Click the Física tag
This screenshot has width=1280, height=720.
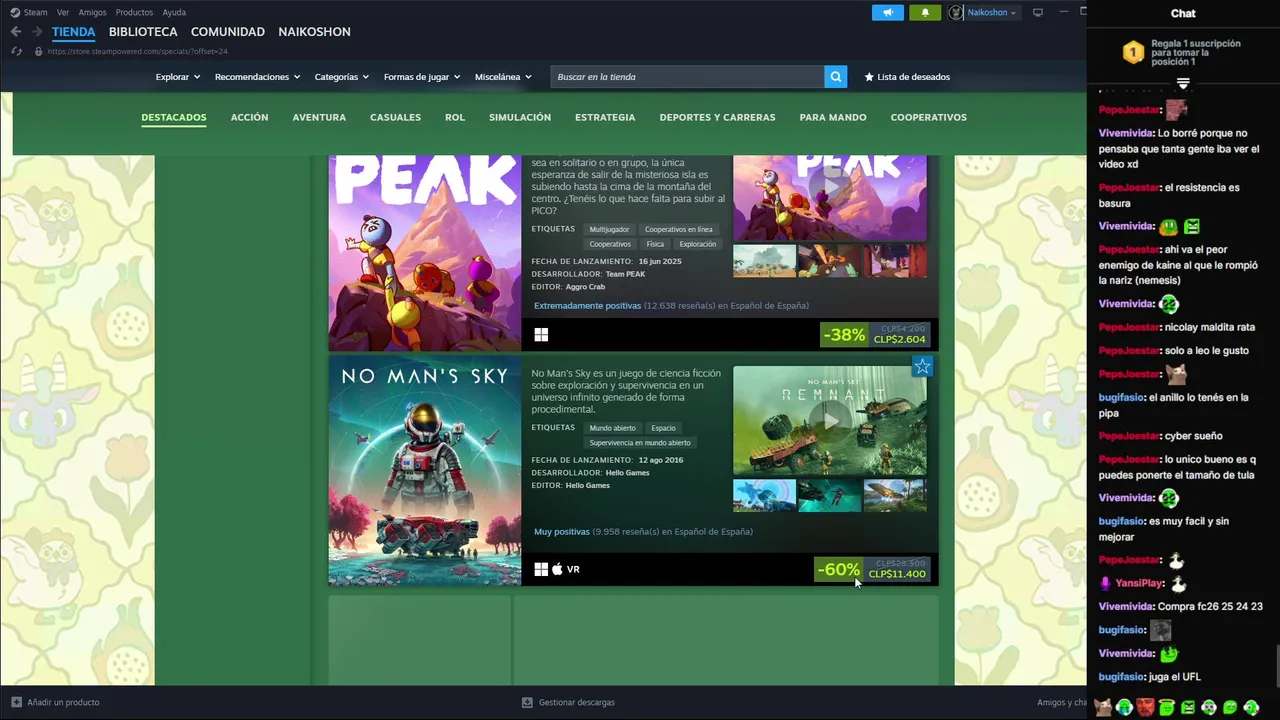655,244
